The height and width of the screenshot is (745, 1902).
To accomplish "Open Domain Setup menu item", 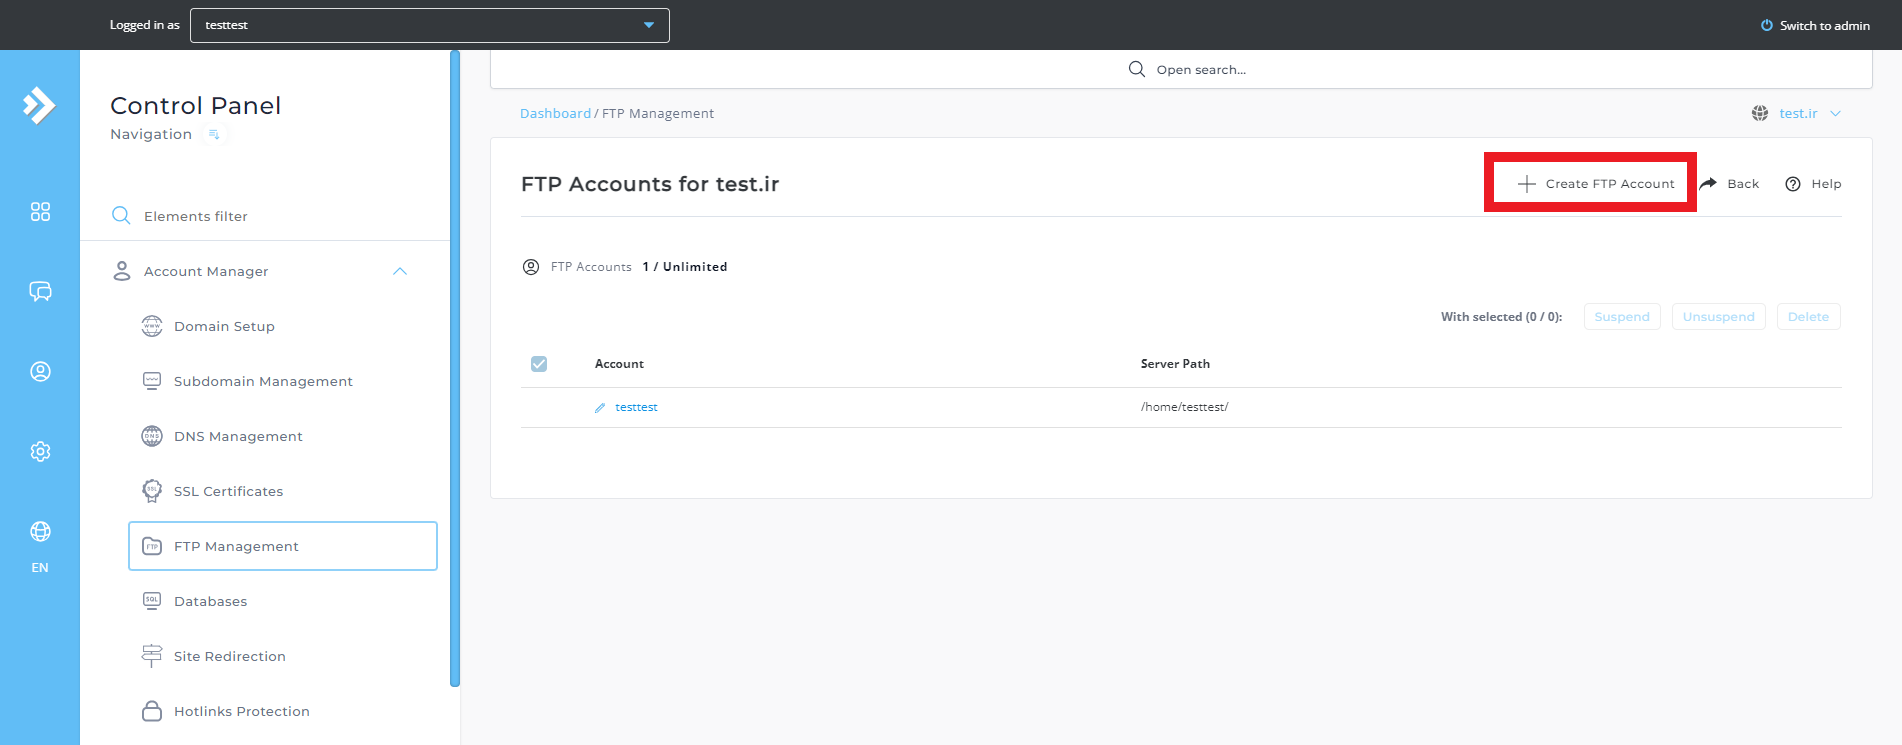I will tap(224, 327).
